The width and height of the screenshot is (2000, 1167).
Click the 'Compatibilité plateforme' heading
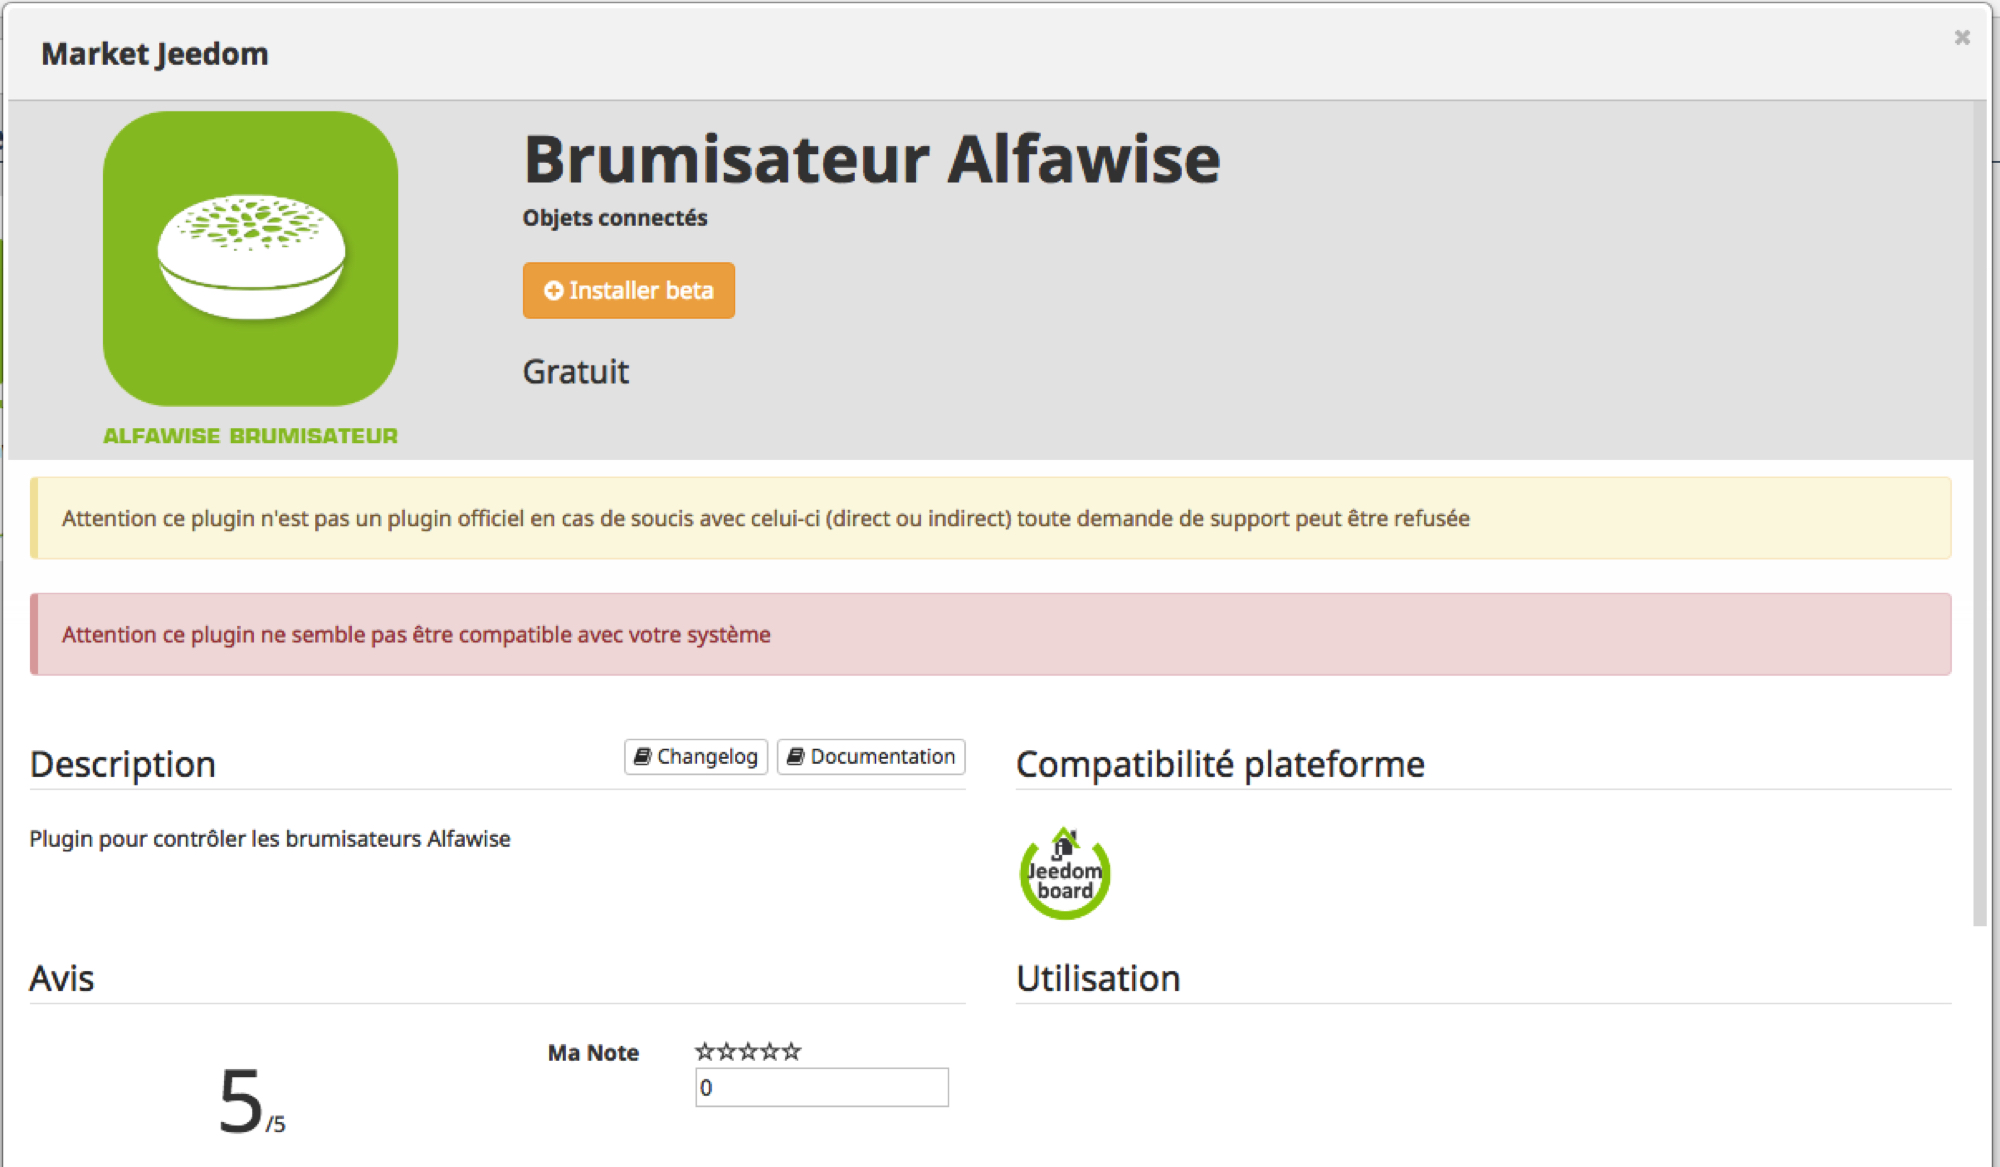[x=1220, y=764]
